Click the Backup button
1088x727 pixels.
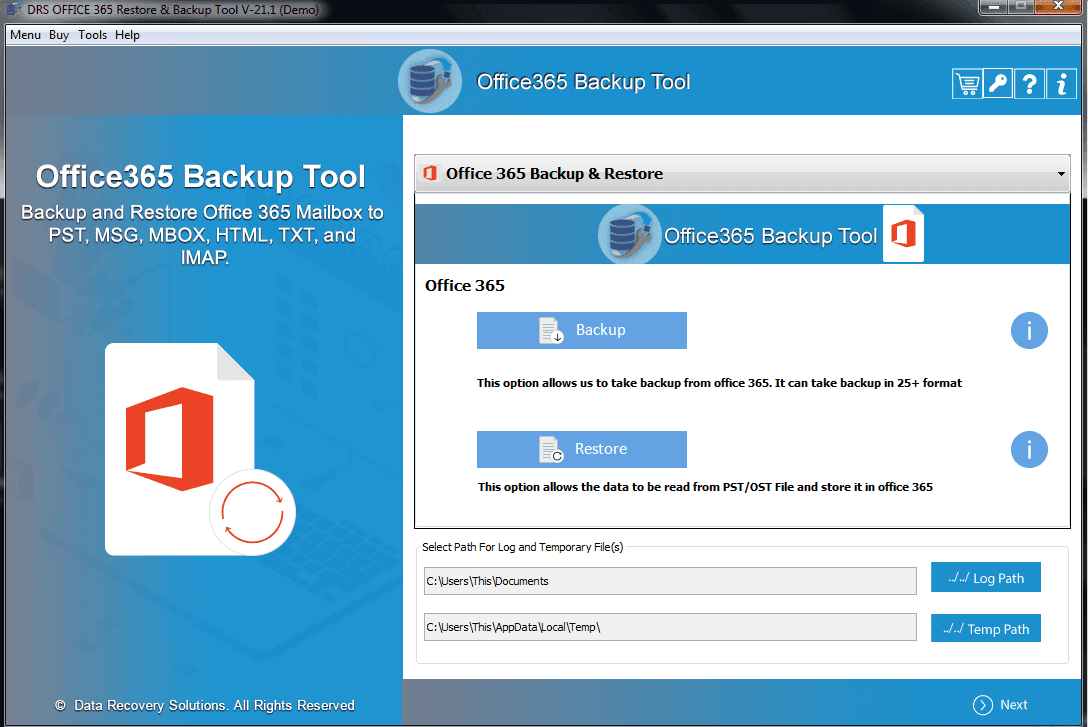581,330
